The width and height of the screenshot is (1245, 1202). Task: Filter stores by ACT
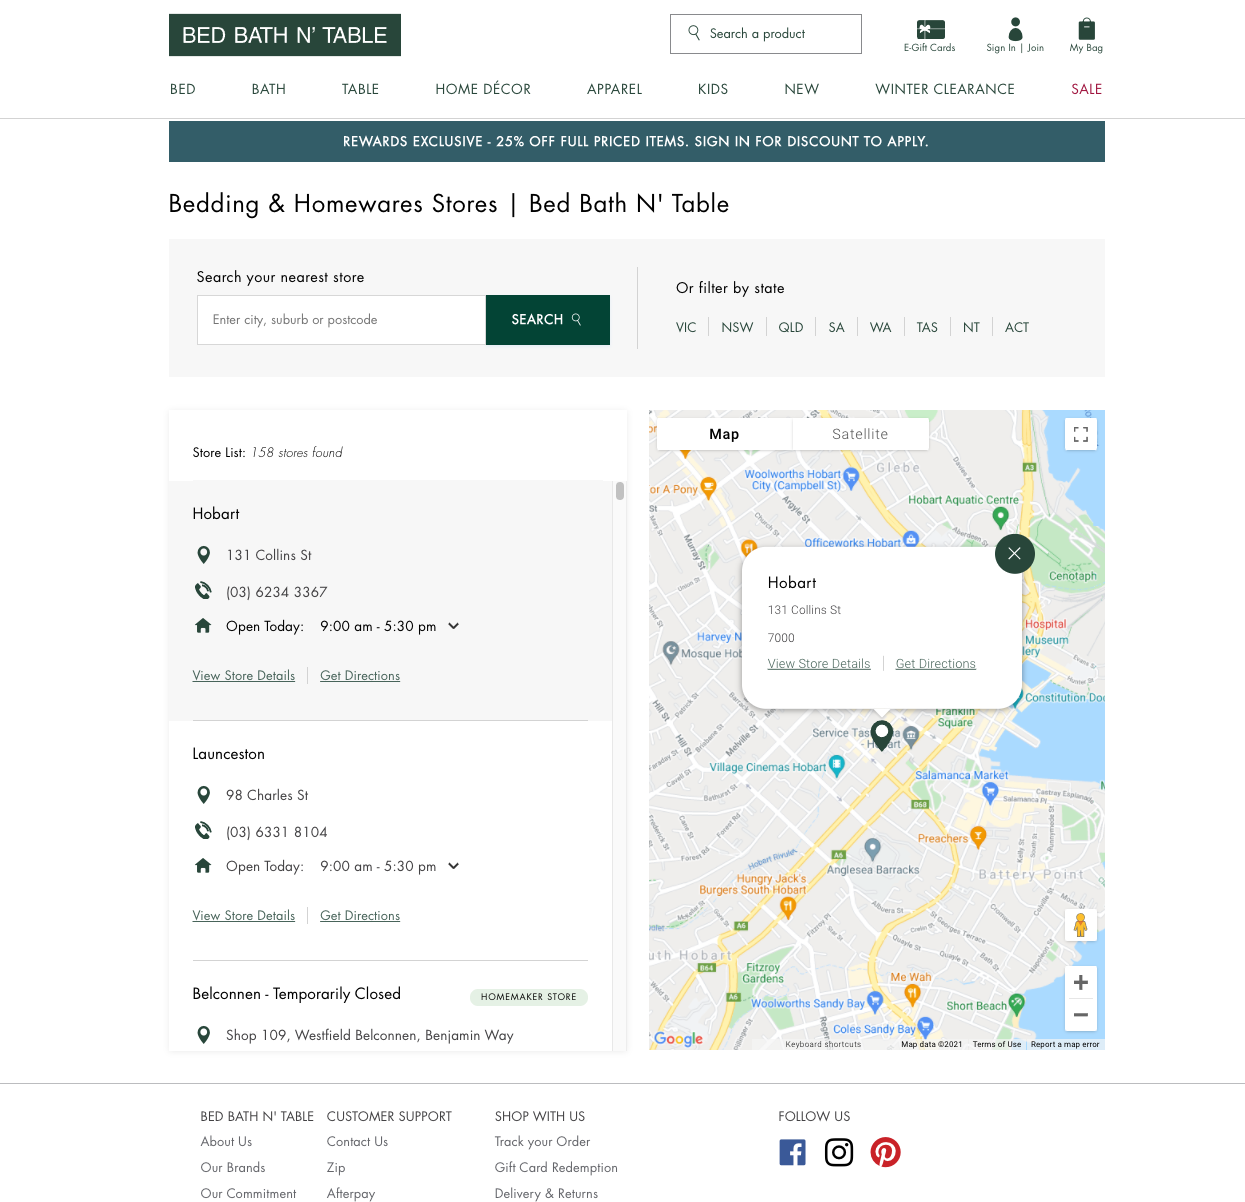[1017, 327]
